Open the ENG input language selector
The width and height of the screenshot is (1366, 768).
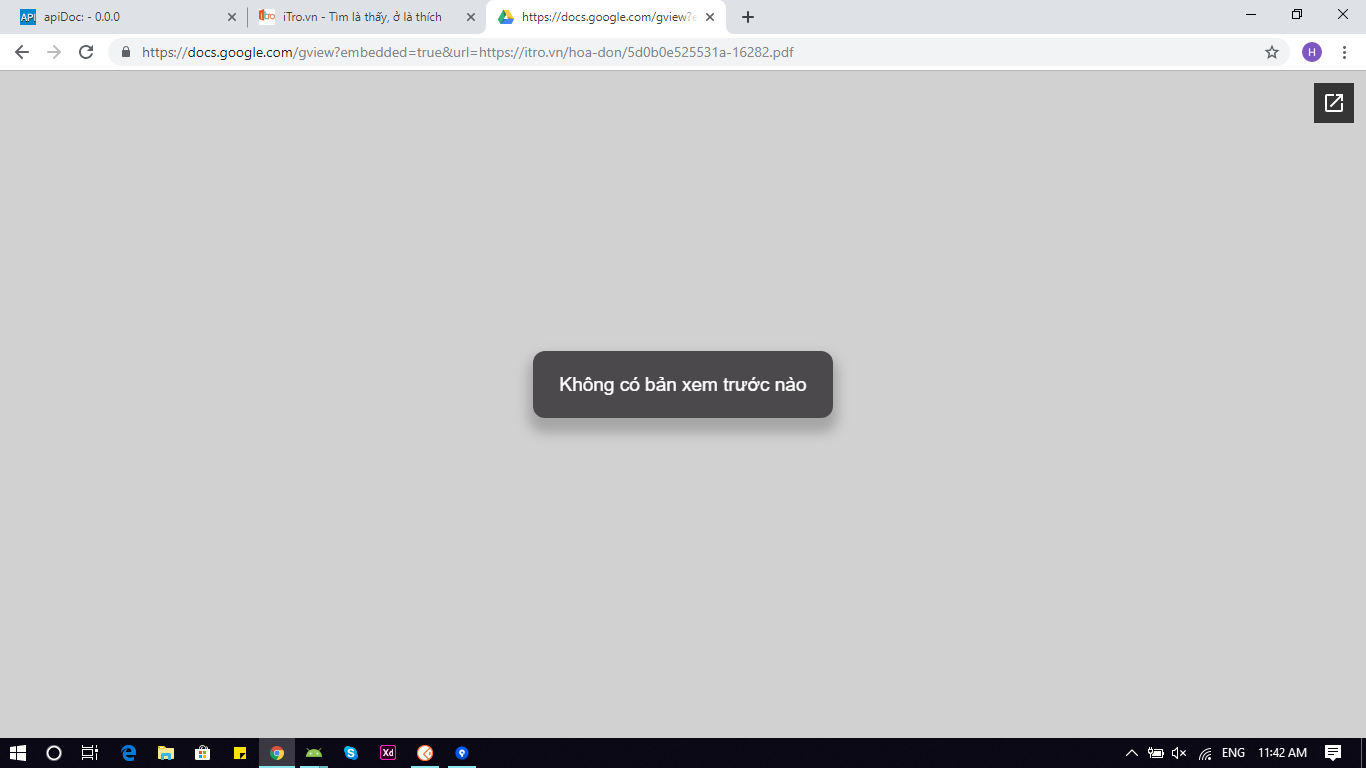click(x=1233, y=753)
